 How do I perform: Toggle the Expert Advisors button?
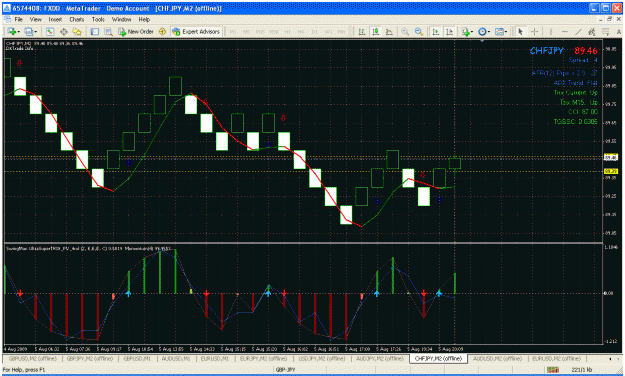click(196, 31)
